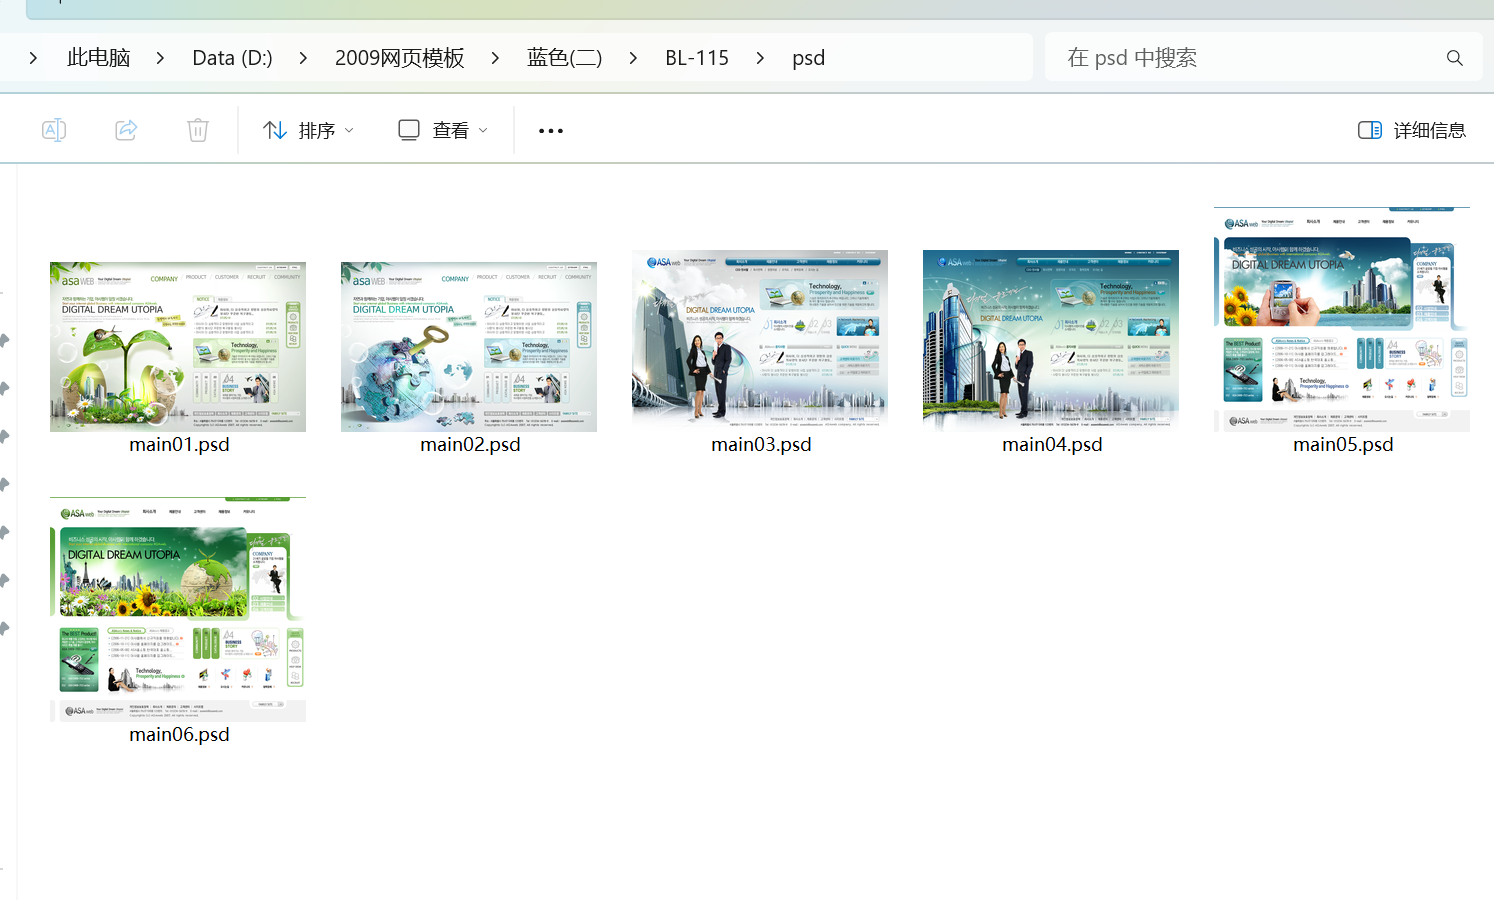Viewport: 1494px width, 900px height.
Task: Select the main06.psd thumbnail
Action: coord(178,610)
